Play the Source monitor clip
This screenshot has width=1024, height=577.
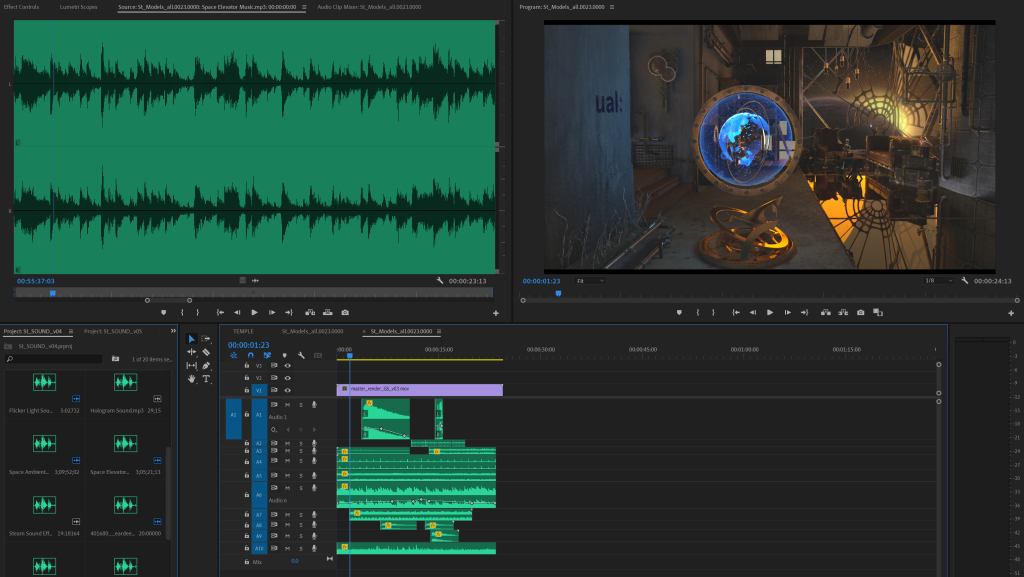click(255, 313)
